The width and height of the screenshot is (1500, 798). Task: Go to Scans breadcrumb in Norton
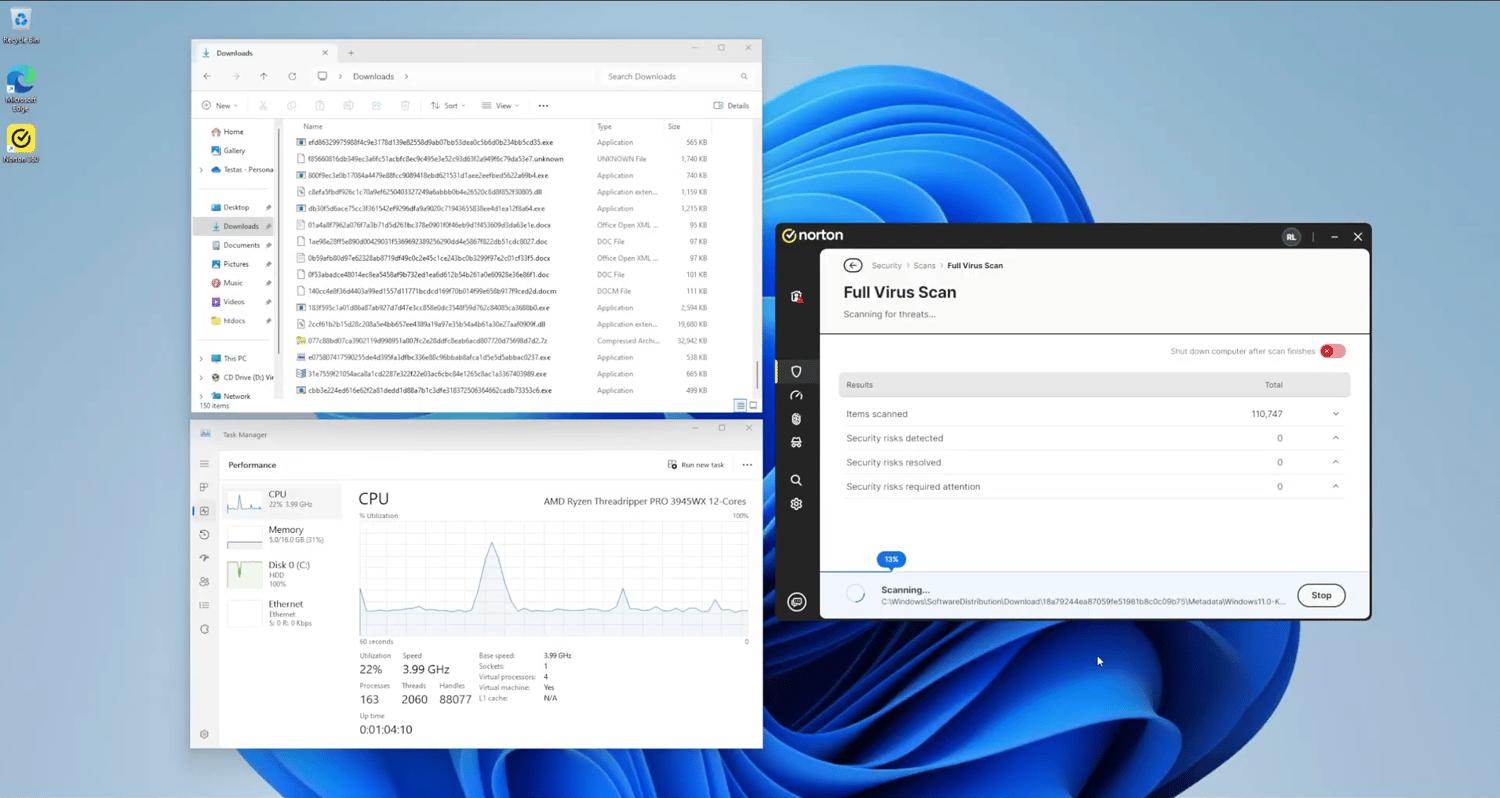(924, 266)
